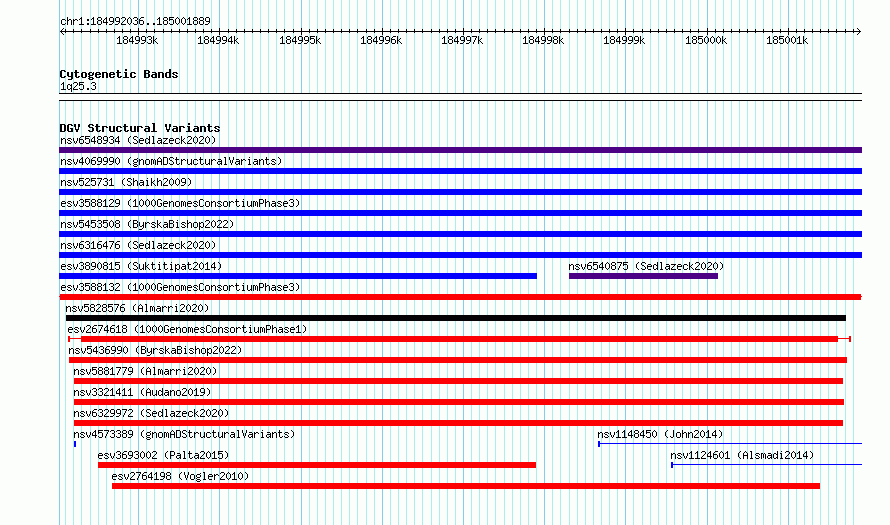Click the 1q25.3 band label
The image size is (890, 525).
(x=78, y=86)
